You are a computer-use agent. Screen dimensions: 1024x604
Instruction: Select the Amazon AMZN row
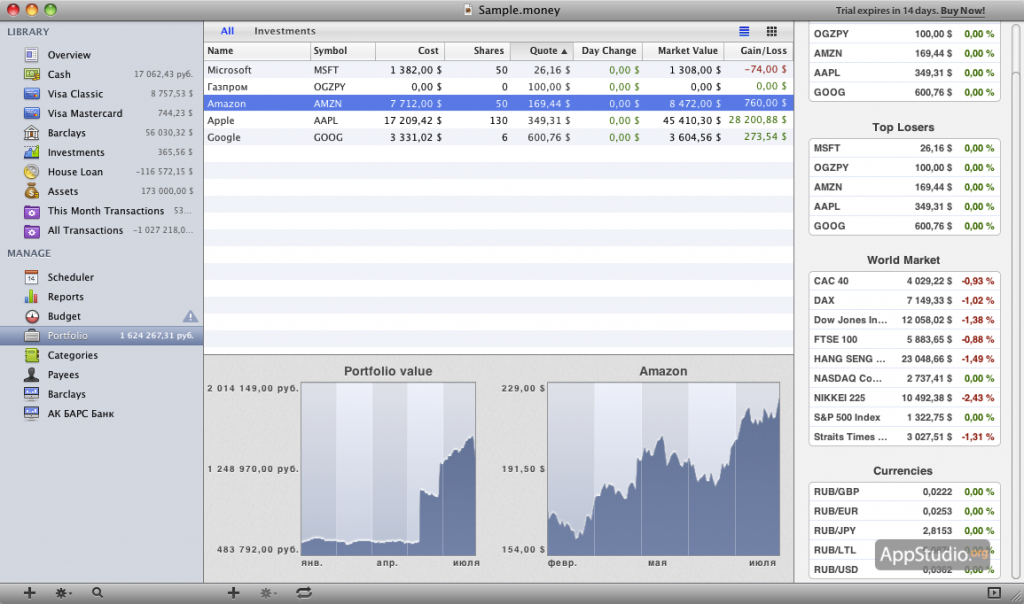pos(498,104)
